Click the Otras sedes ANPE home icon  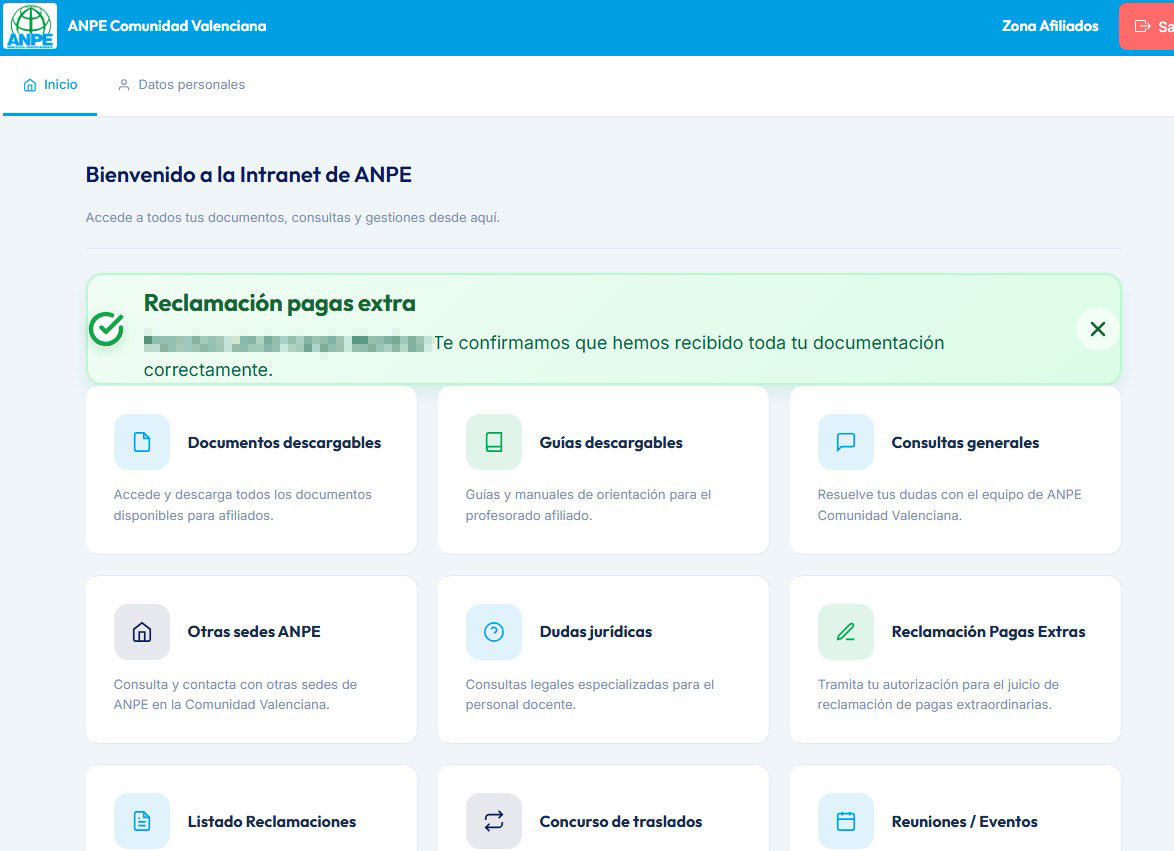[x=142, y=632]
